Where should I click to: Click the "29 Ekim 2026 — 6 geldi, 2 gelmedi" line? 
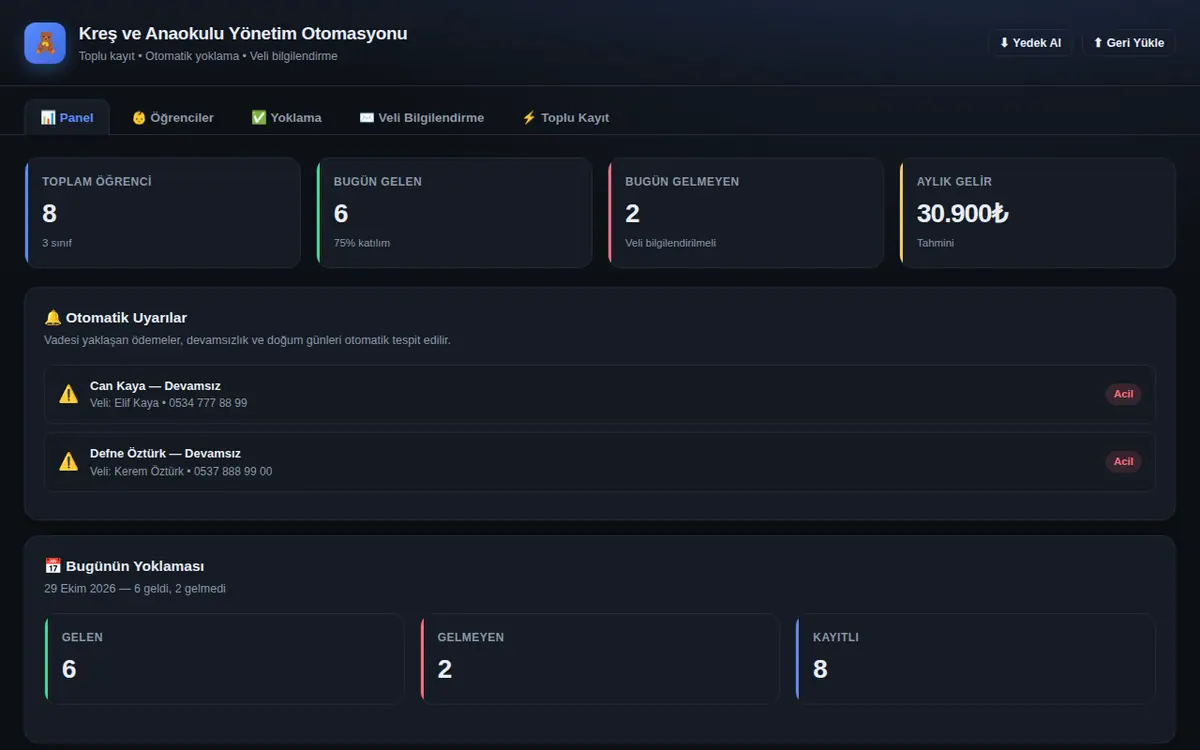[x=135, y=589]
